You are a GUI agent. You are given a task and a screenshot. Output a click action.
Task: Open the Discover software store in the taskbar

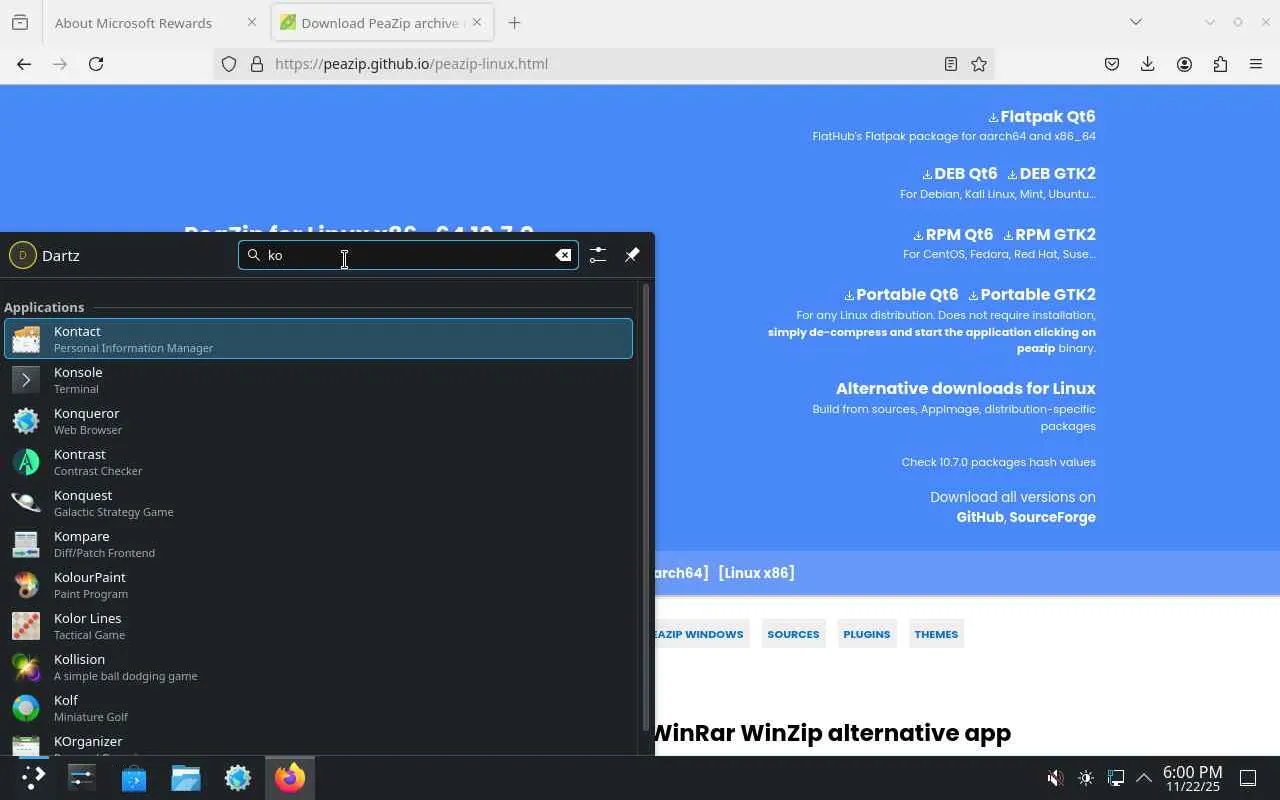134,777
